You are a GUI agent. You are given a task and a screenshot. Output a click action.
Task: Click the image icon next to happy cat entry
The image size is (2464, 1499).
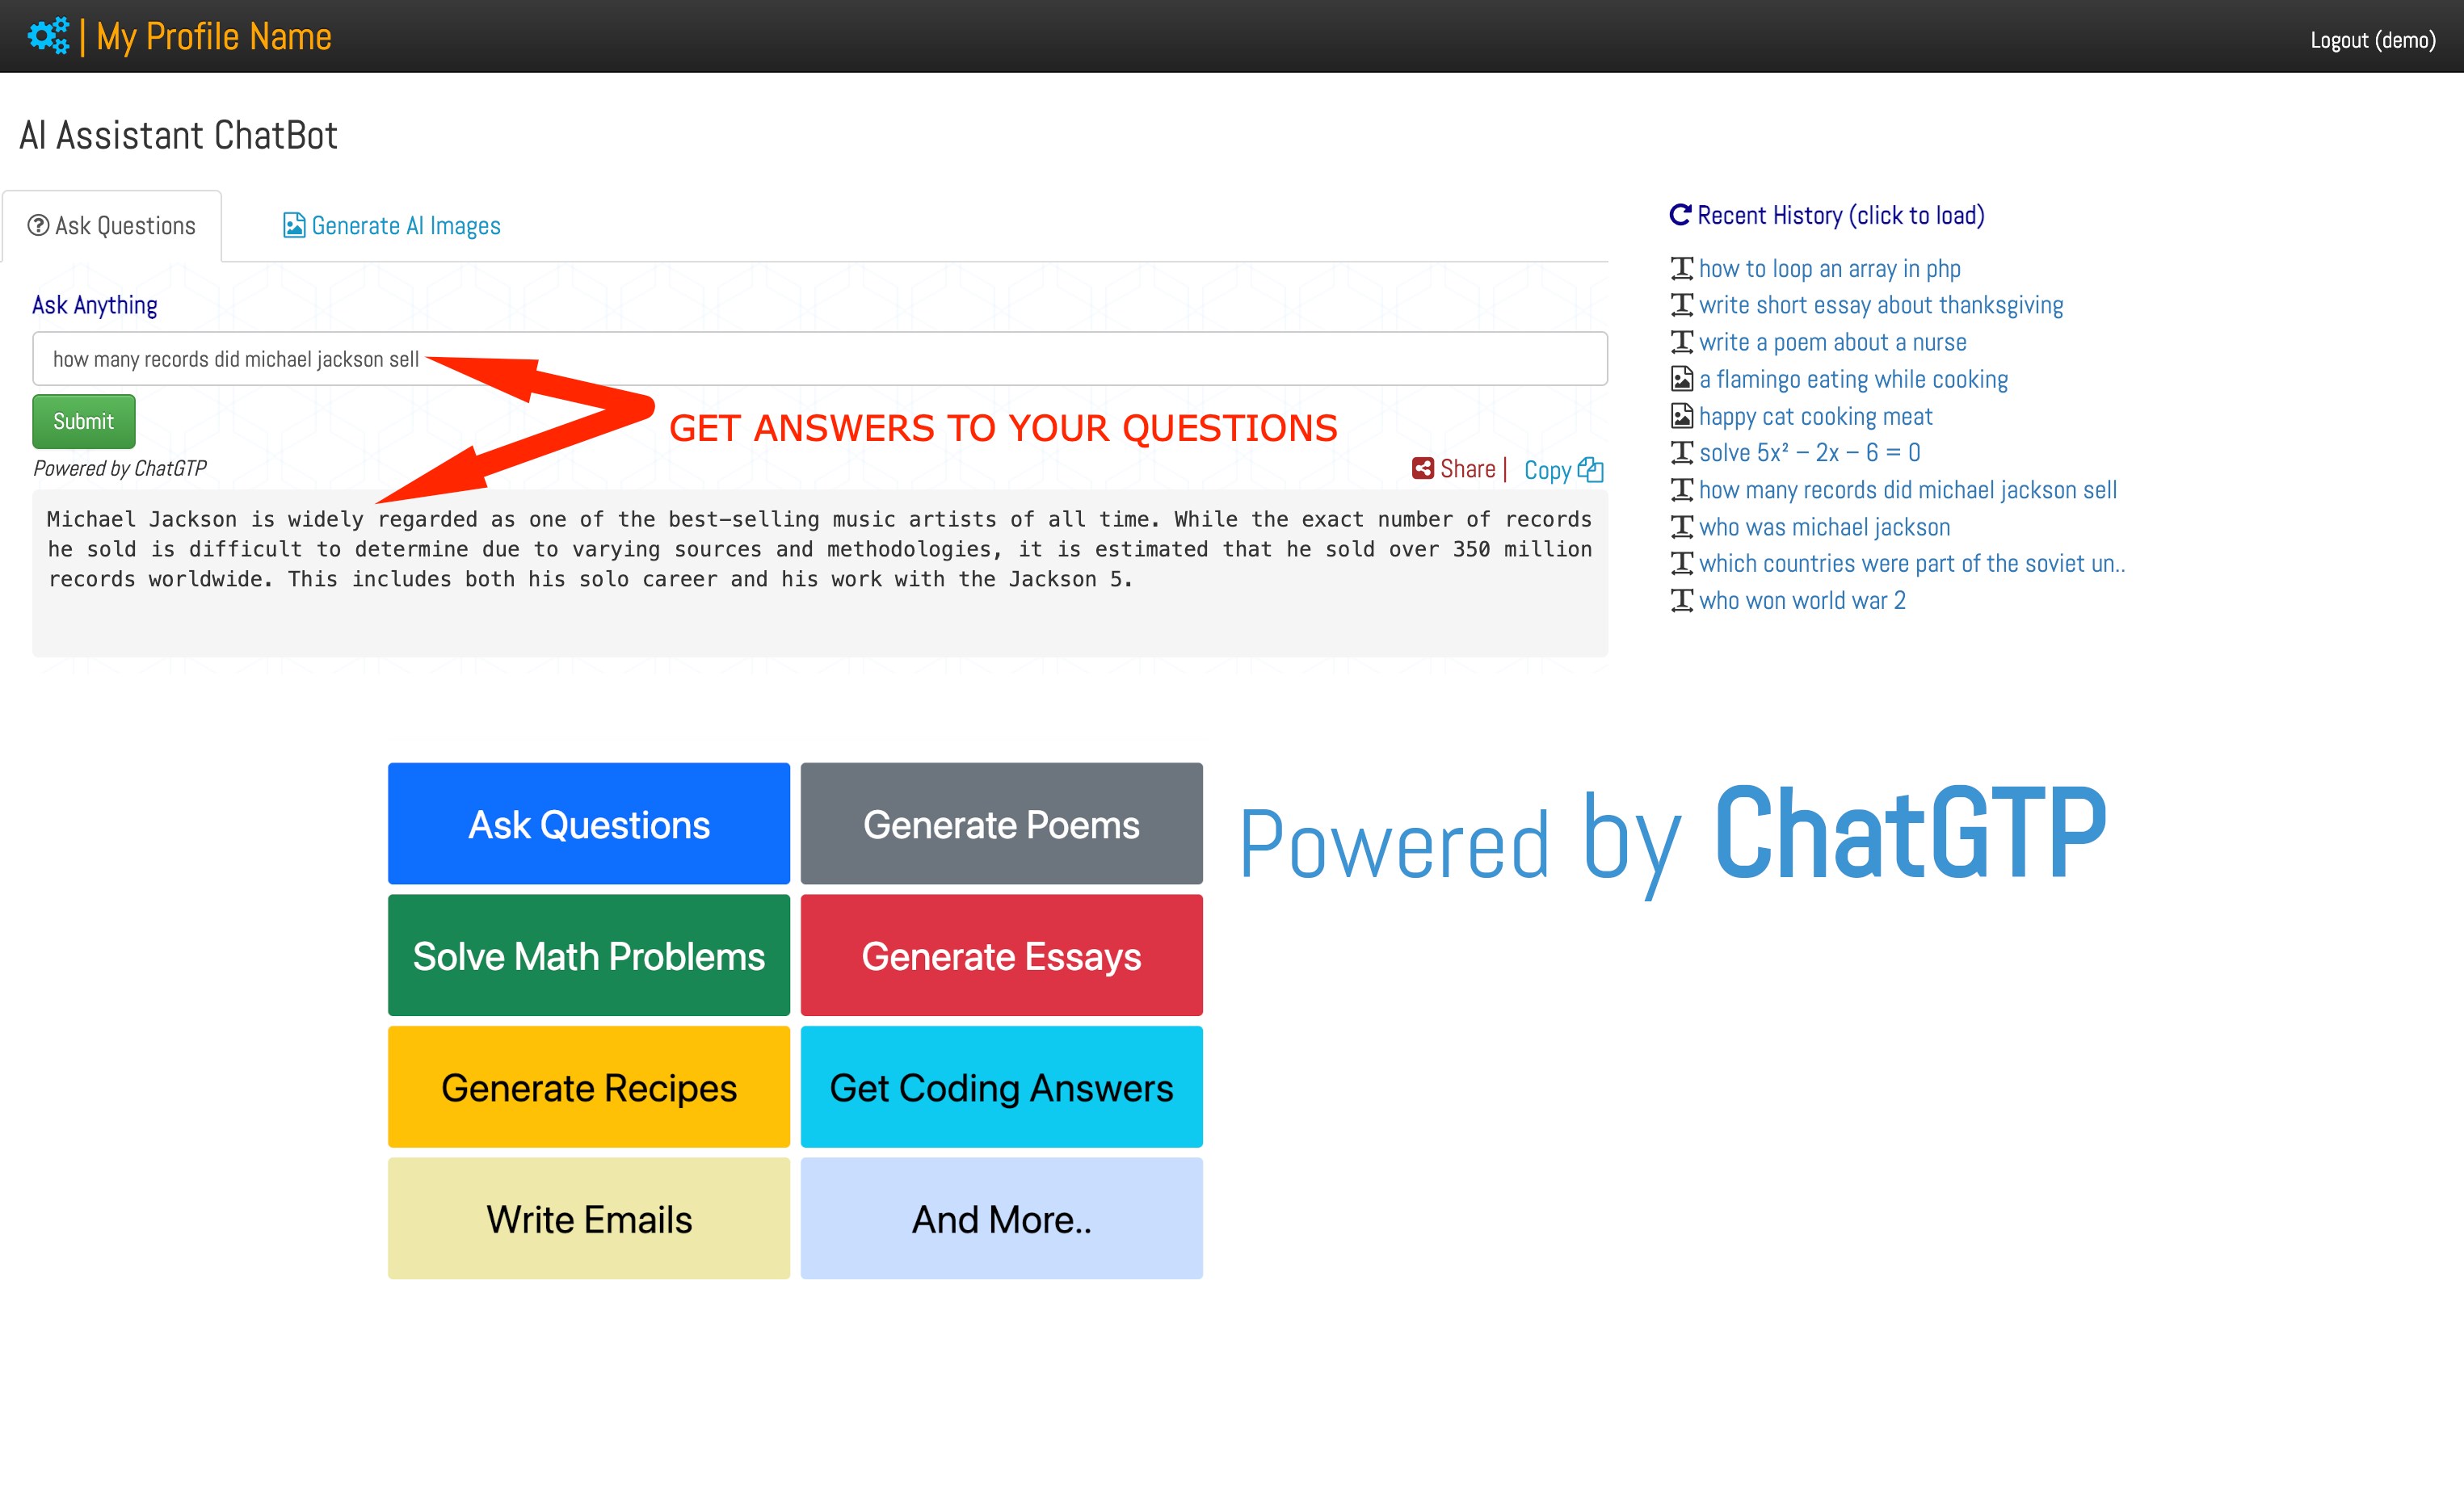(x=1681, y=415)
